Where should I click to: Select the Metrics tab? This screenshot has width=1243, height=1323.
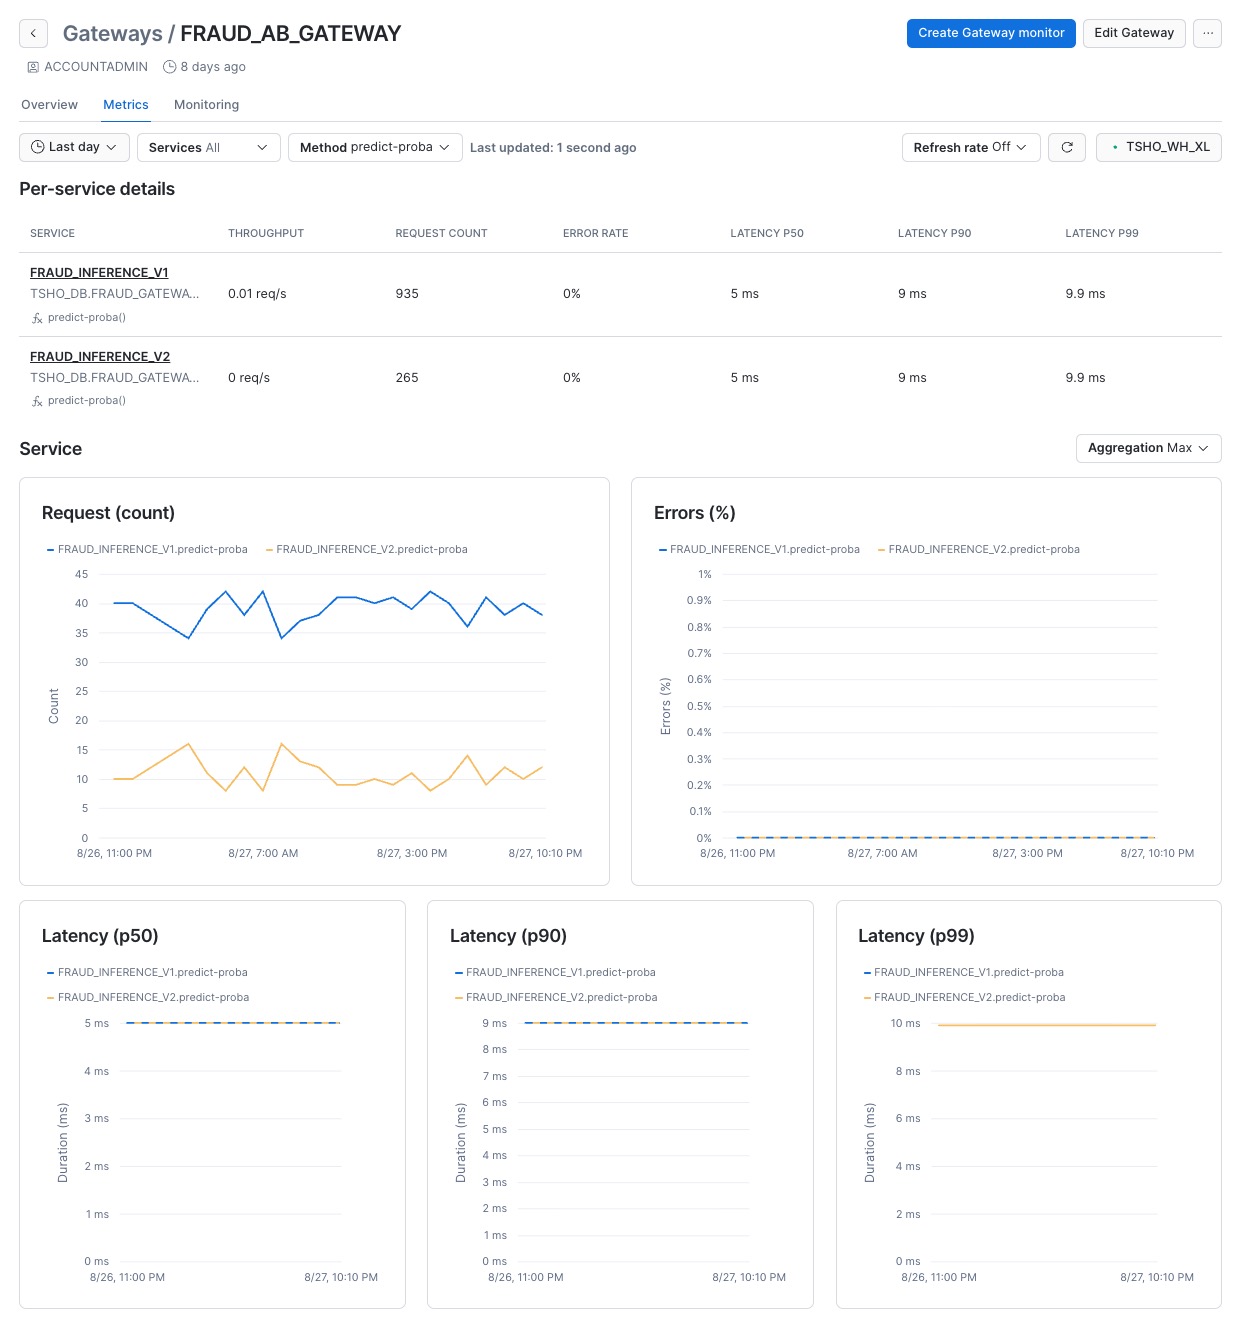pyautogui.click(x=126, y=105)
